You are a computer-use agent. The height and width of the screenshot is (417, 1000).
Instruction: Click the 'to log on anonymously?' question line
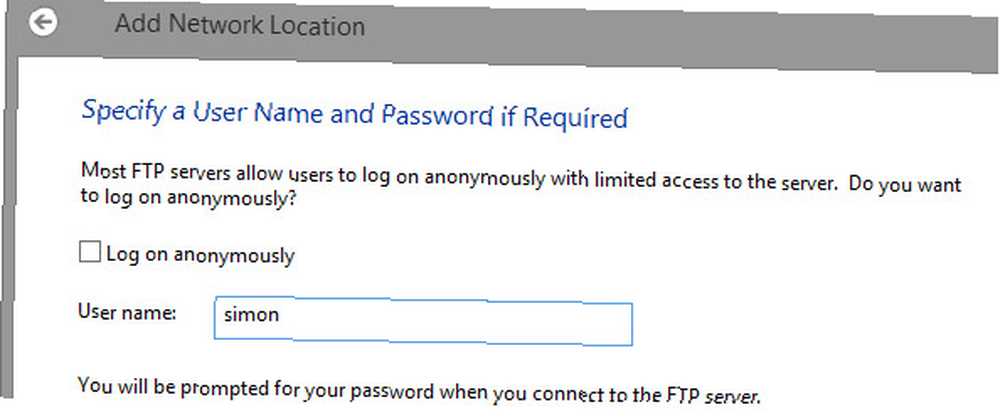tap(189, 197)
